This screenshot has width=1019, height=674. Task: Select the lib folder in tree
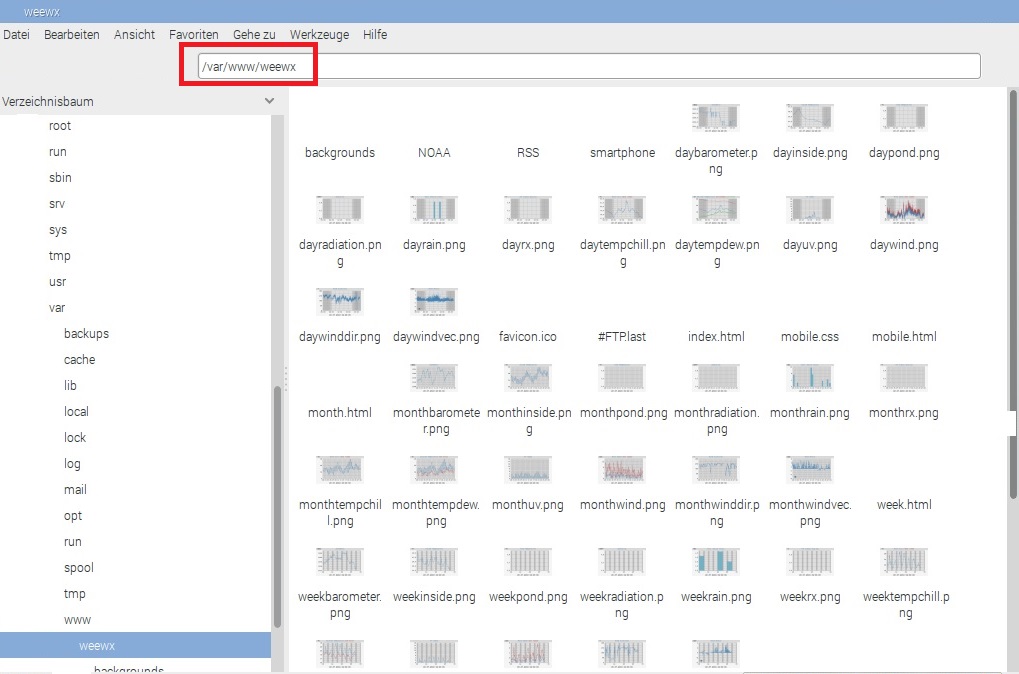pyautogui.click(x=70, y=386)
